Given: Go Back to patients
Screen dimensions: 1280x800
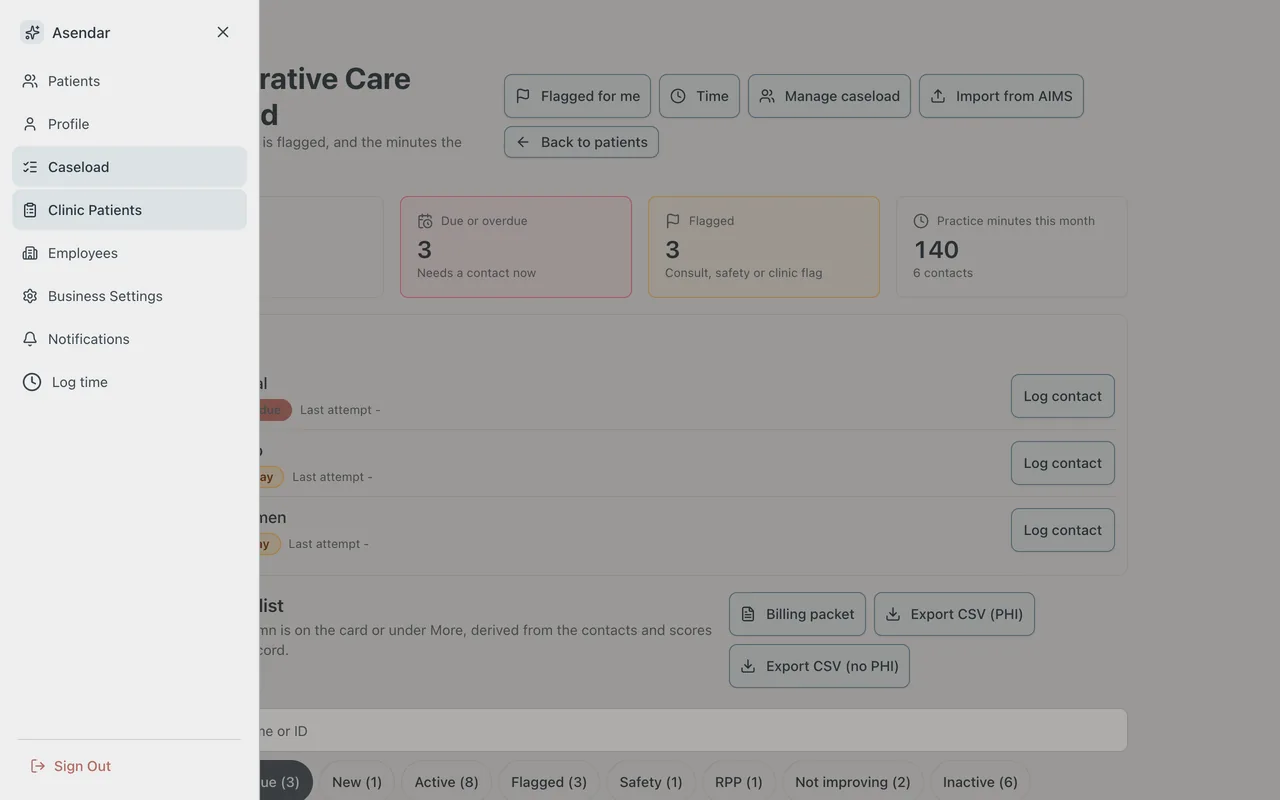Looking at the screenshot, I should coord(581,142).
